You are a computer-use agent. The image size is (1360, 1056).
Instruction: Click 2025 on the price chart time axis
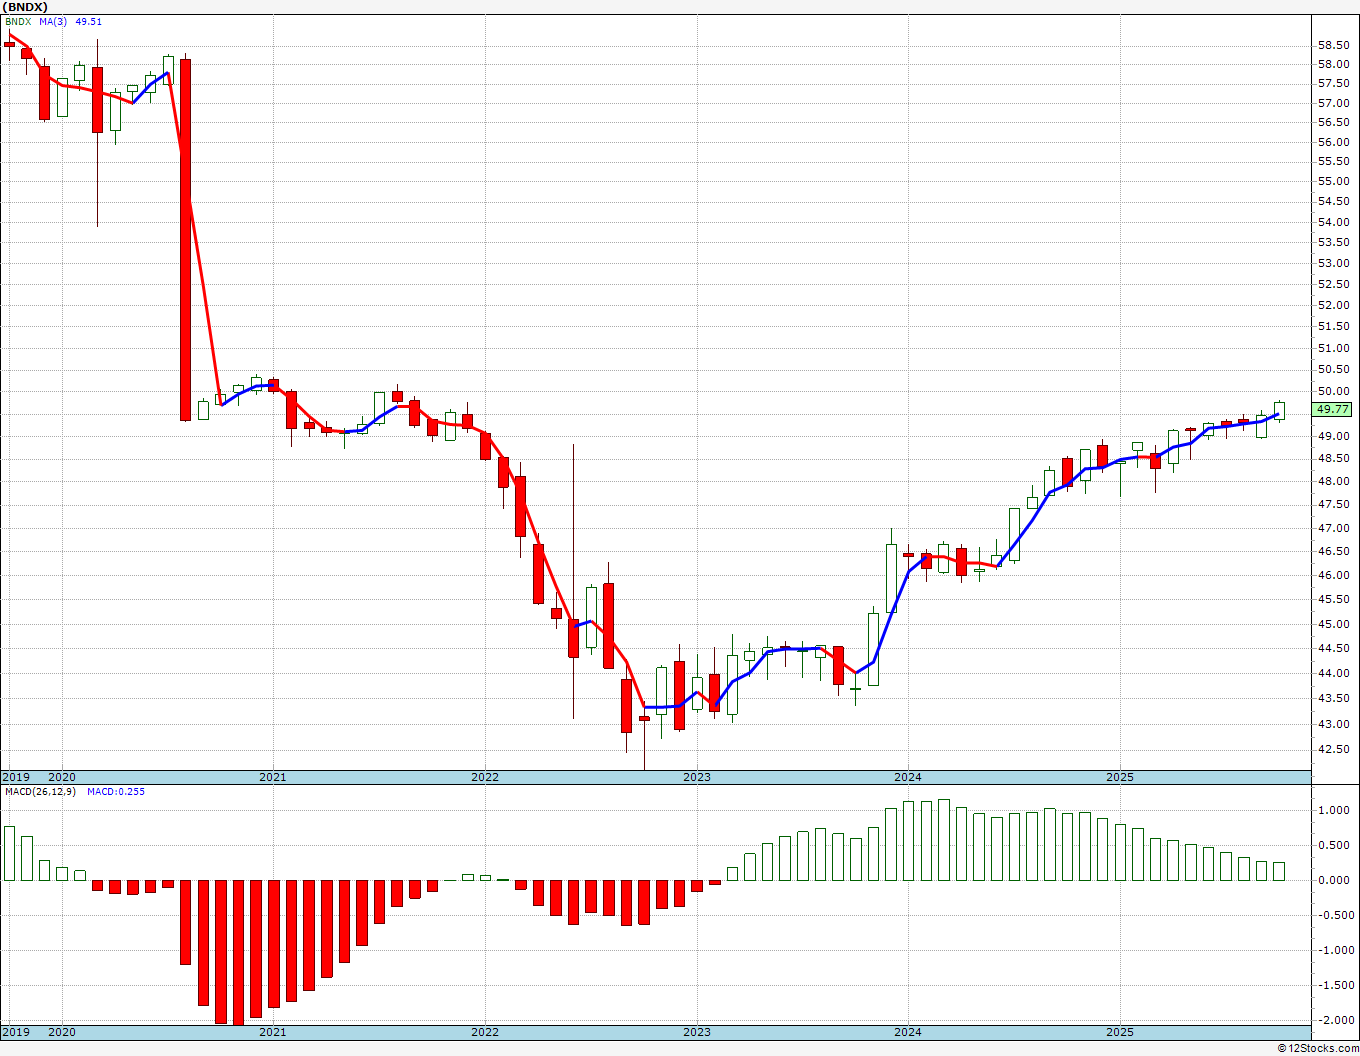pyautogui.click(x=1120, y=777)
